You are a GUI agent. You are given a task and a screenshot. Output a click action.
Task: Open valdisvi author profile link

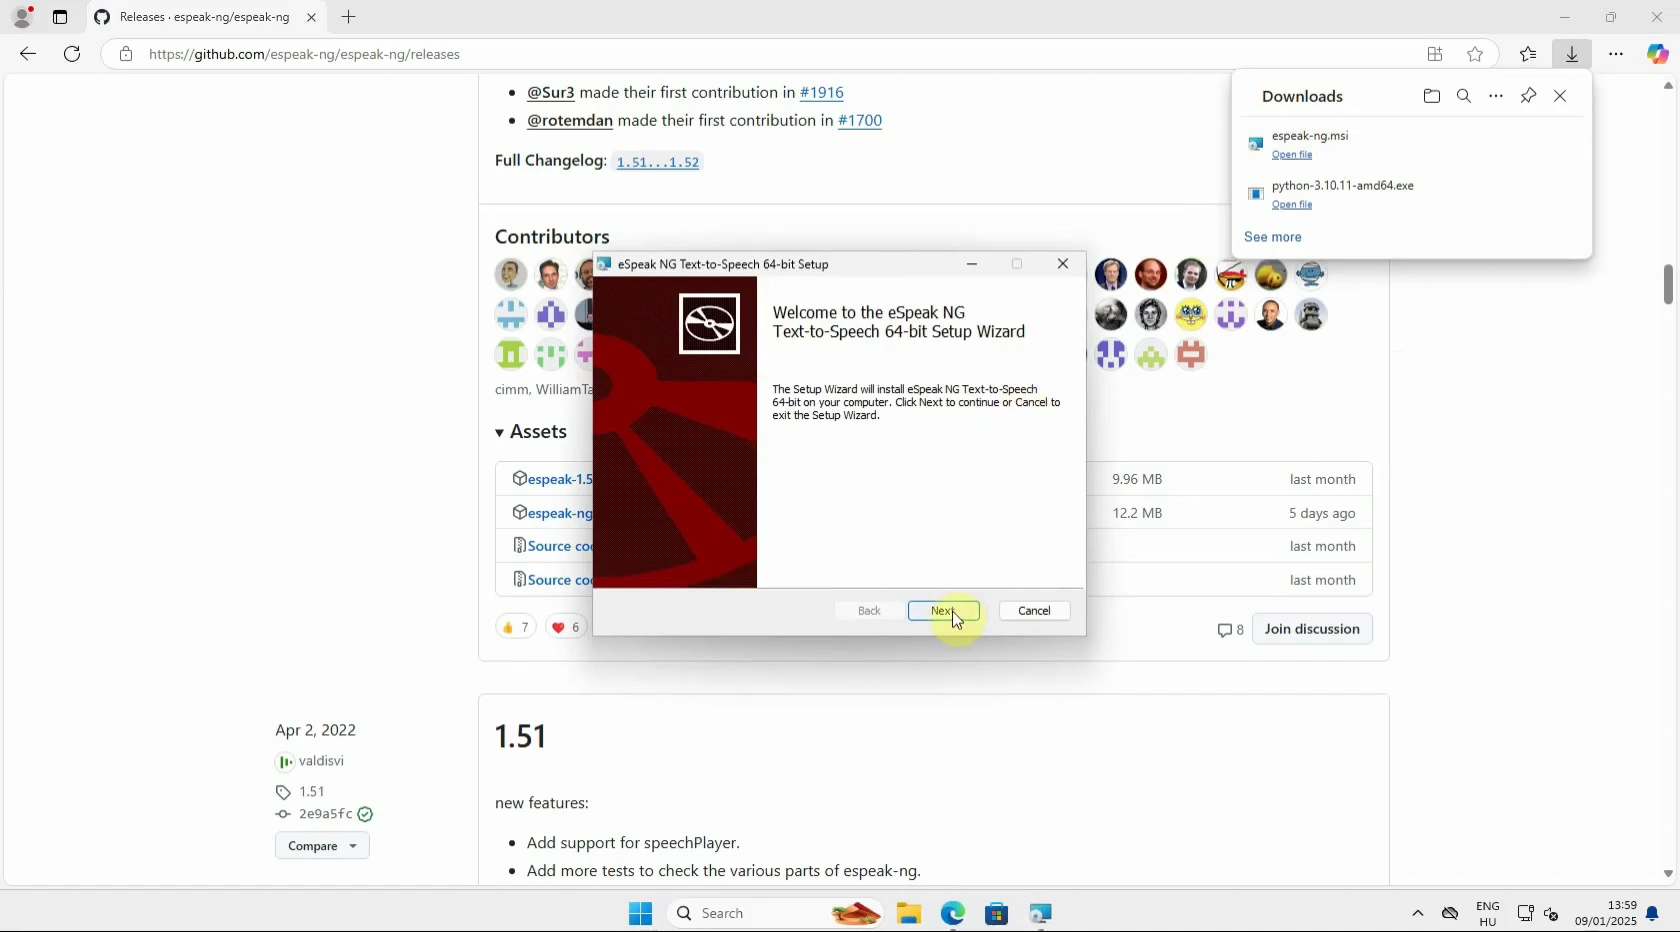321,761
